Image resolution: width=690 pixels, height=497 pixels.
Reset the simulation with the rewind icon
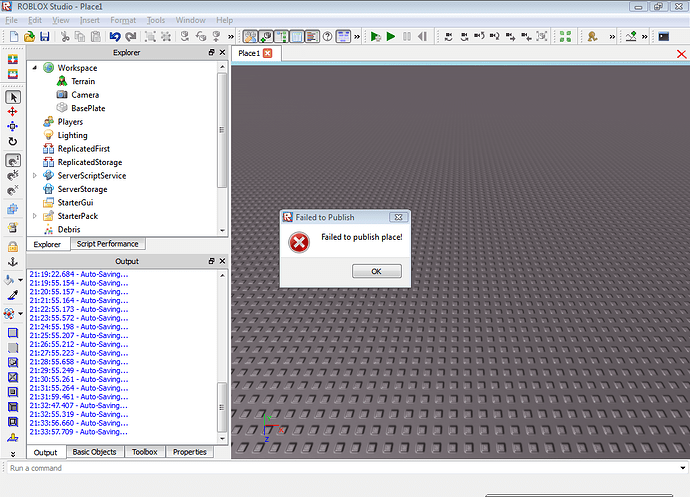[422, 37]
